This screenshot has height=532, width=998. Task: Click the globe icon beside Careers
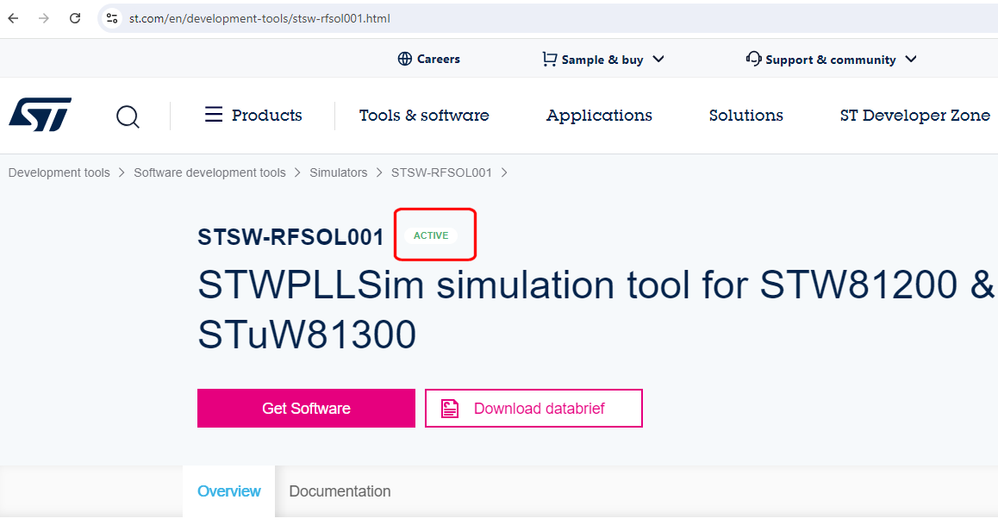[405, 59]
